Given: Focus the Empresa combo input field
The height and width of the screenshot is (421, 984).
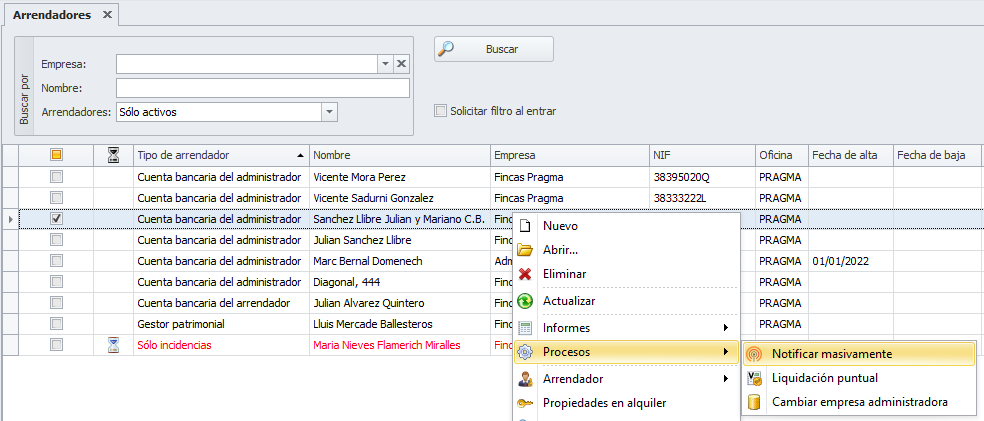Looking at the screenshot, I should coord(247,64).
